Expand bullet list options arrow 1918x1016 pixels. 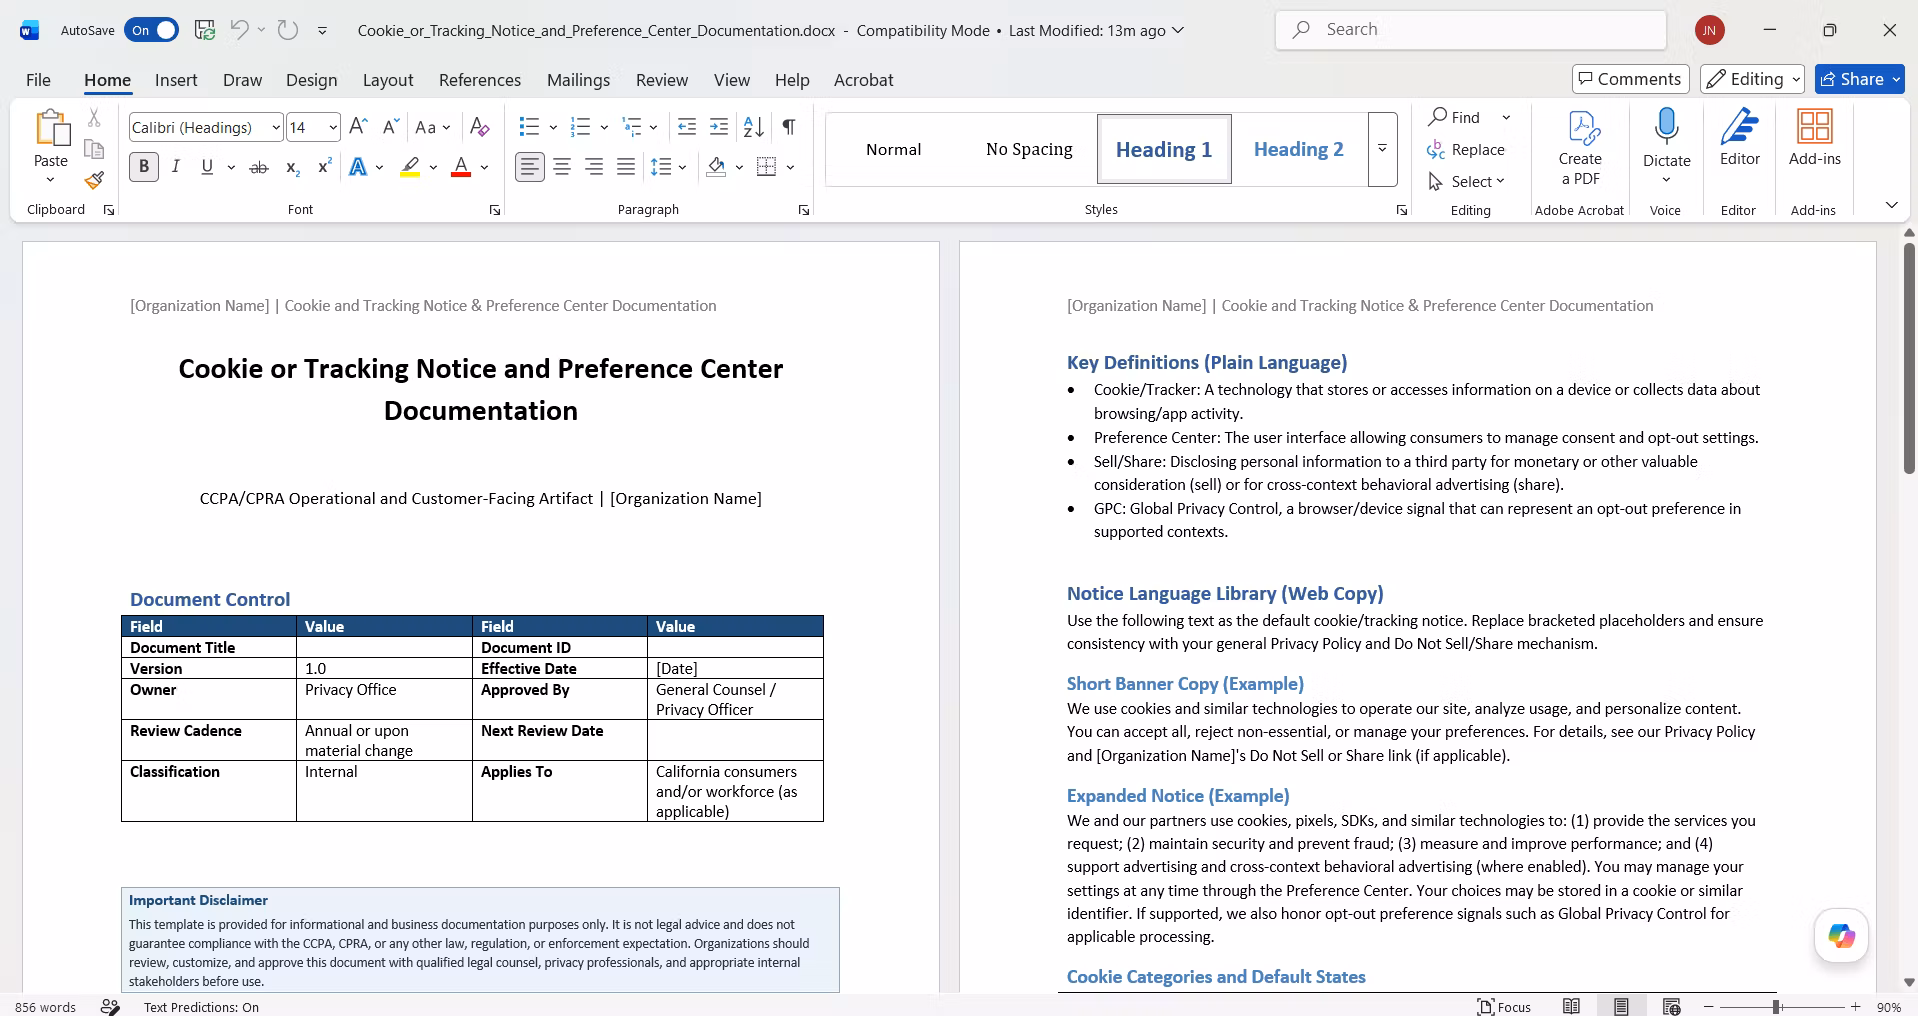tap(553, 127)
